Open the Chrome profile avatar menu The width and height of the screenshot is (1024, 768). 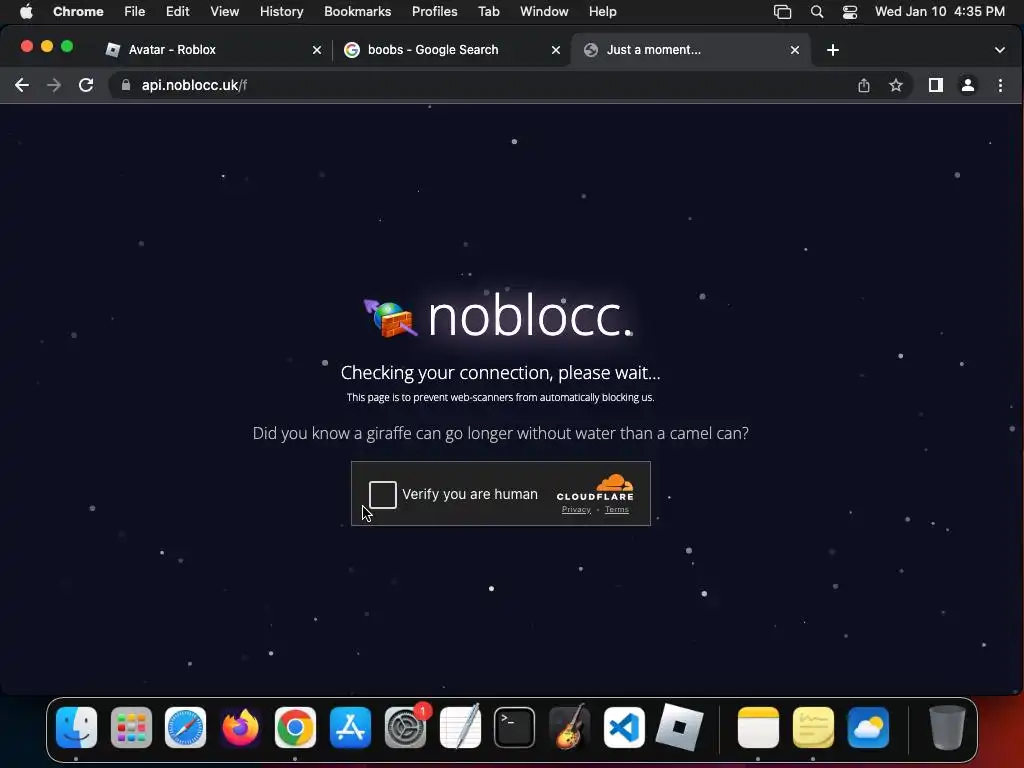coord(968,86)
